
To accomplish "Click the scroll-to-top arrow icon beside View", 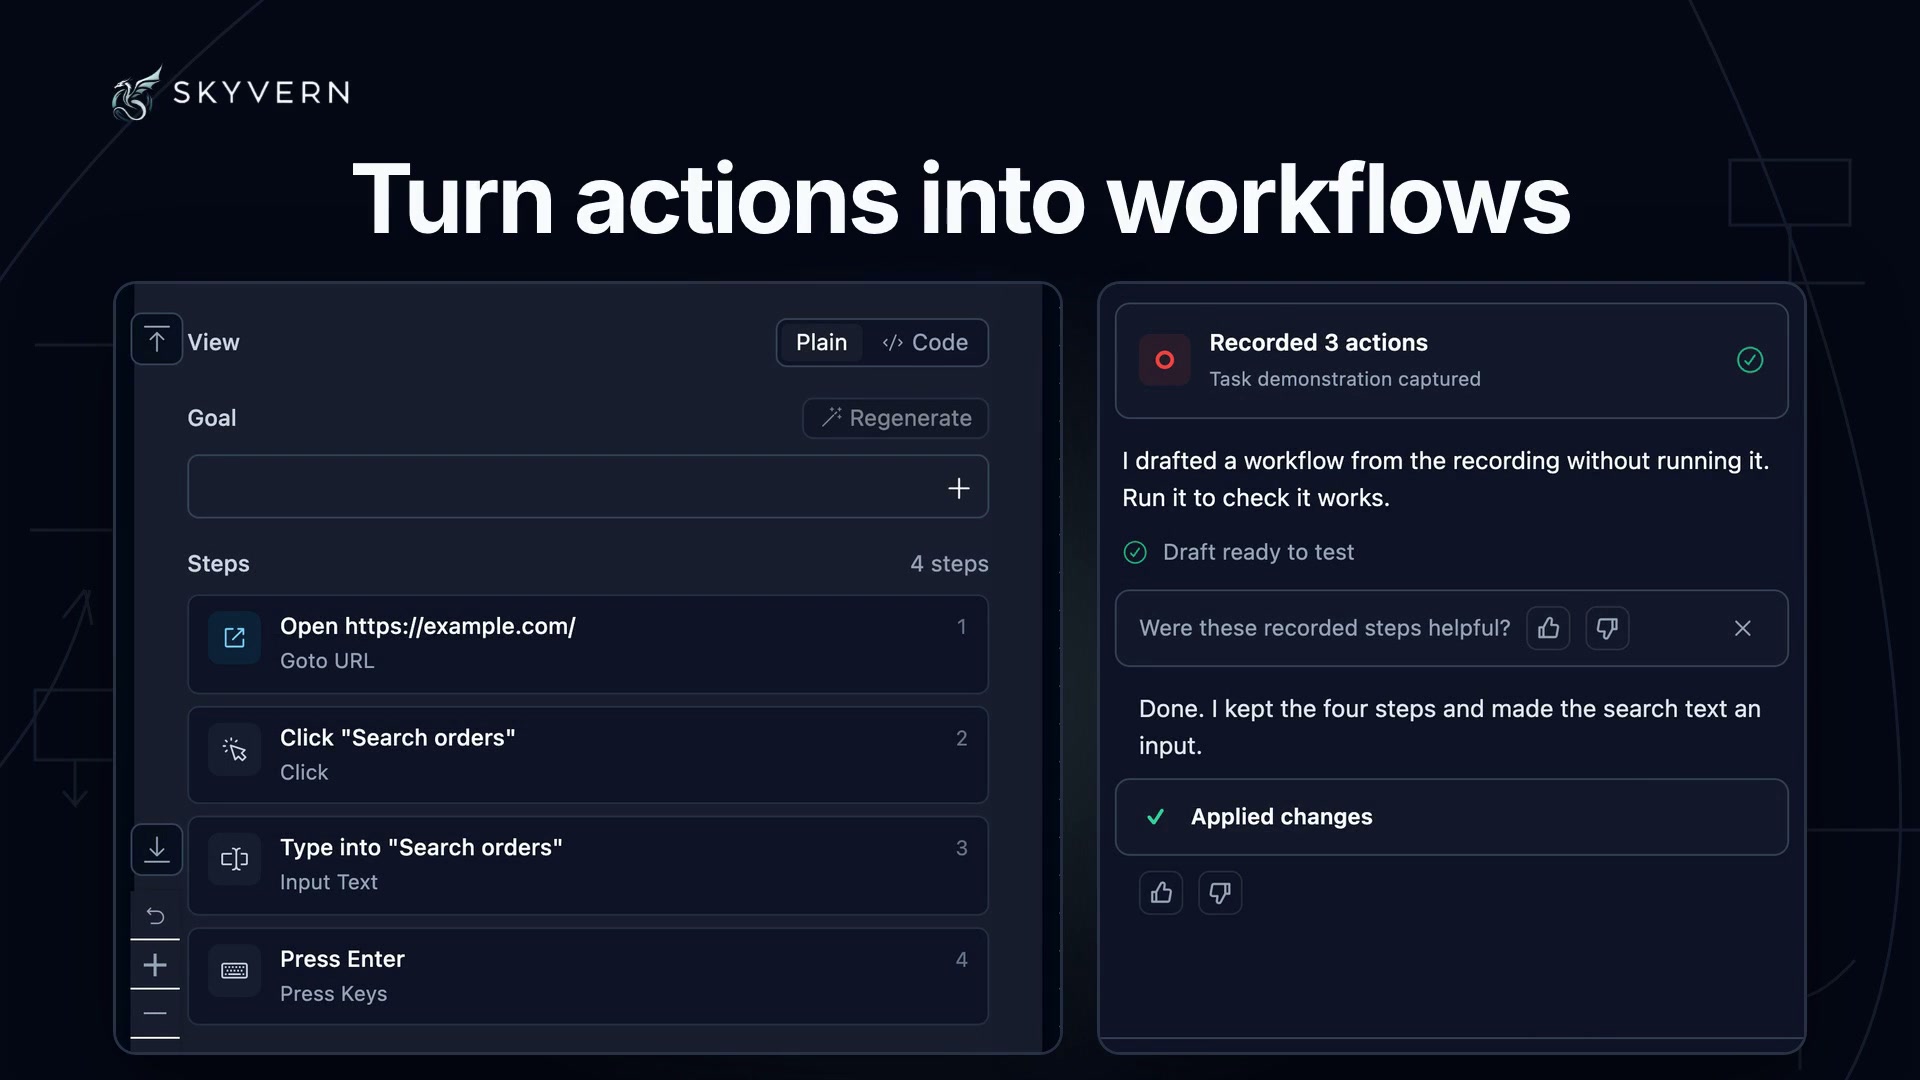I will (157, 340).
